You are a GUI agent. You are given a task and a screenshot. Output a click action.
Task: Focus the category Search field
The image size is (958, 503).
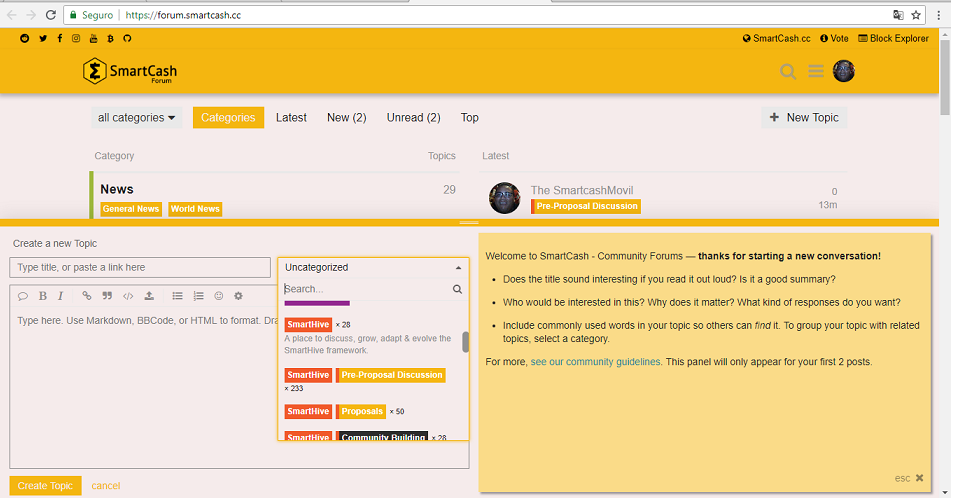tap(367, 289)
